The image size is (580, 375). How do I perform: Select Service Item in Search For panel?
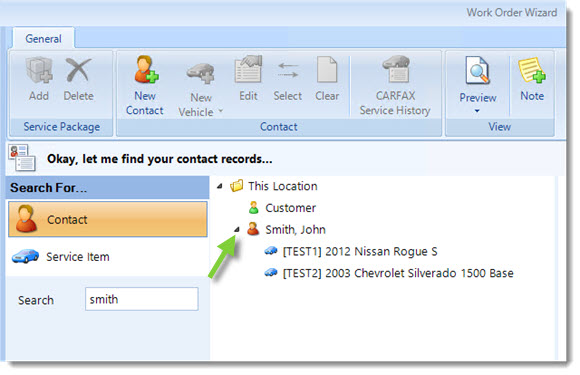[108, 256]
